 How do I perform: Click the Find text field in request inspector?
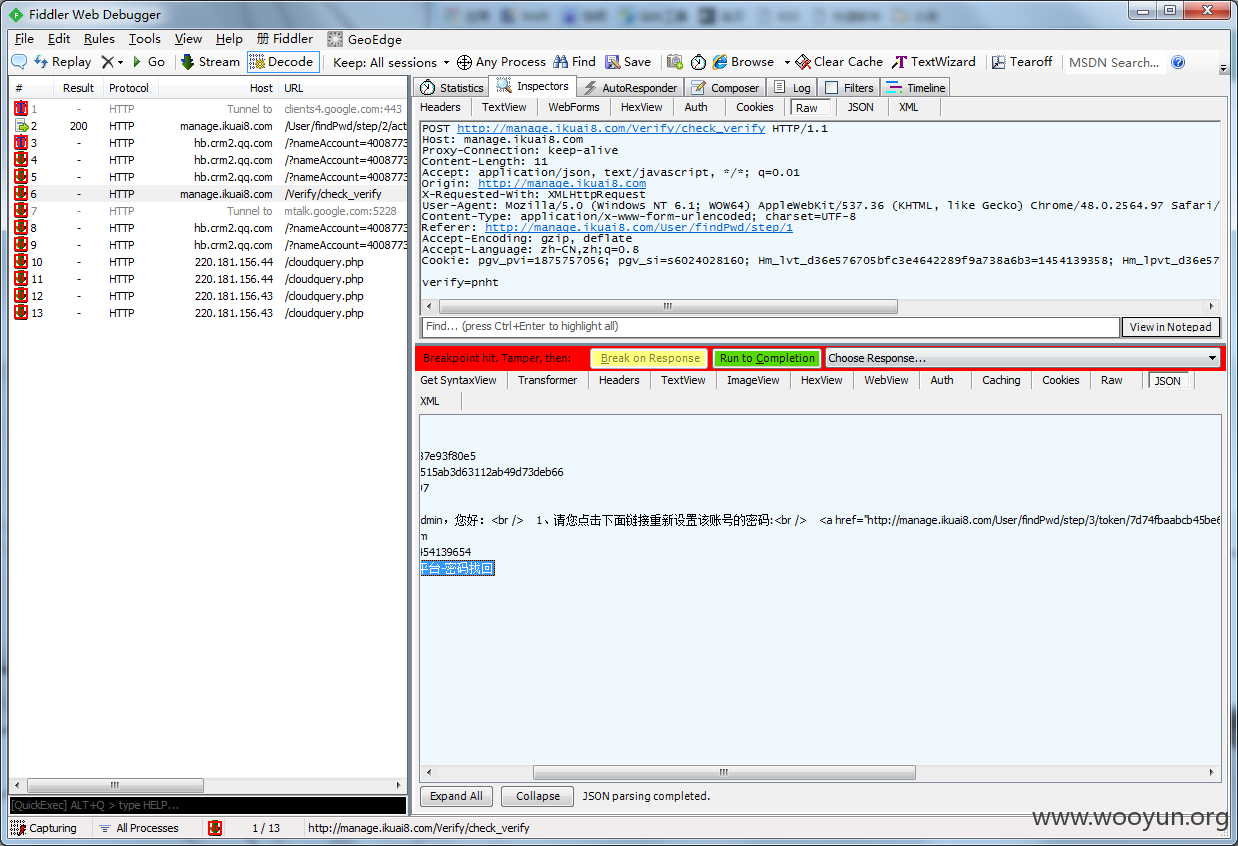(770, 327)
